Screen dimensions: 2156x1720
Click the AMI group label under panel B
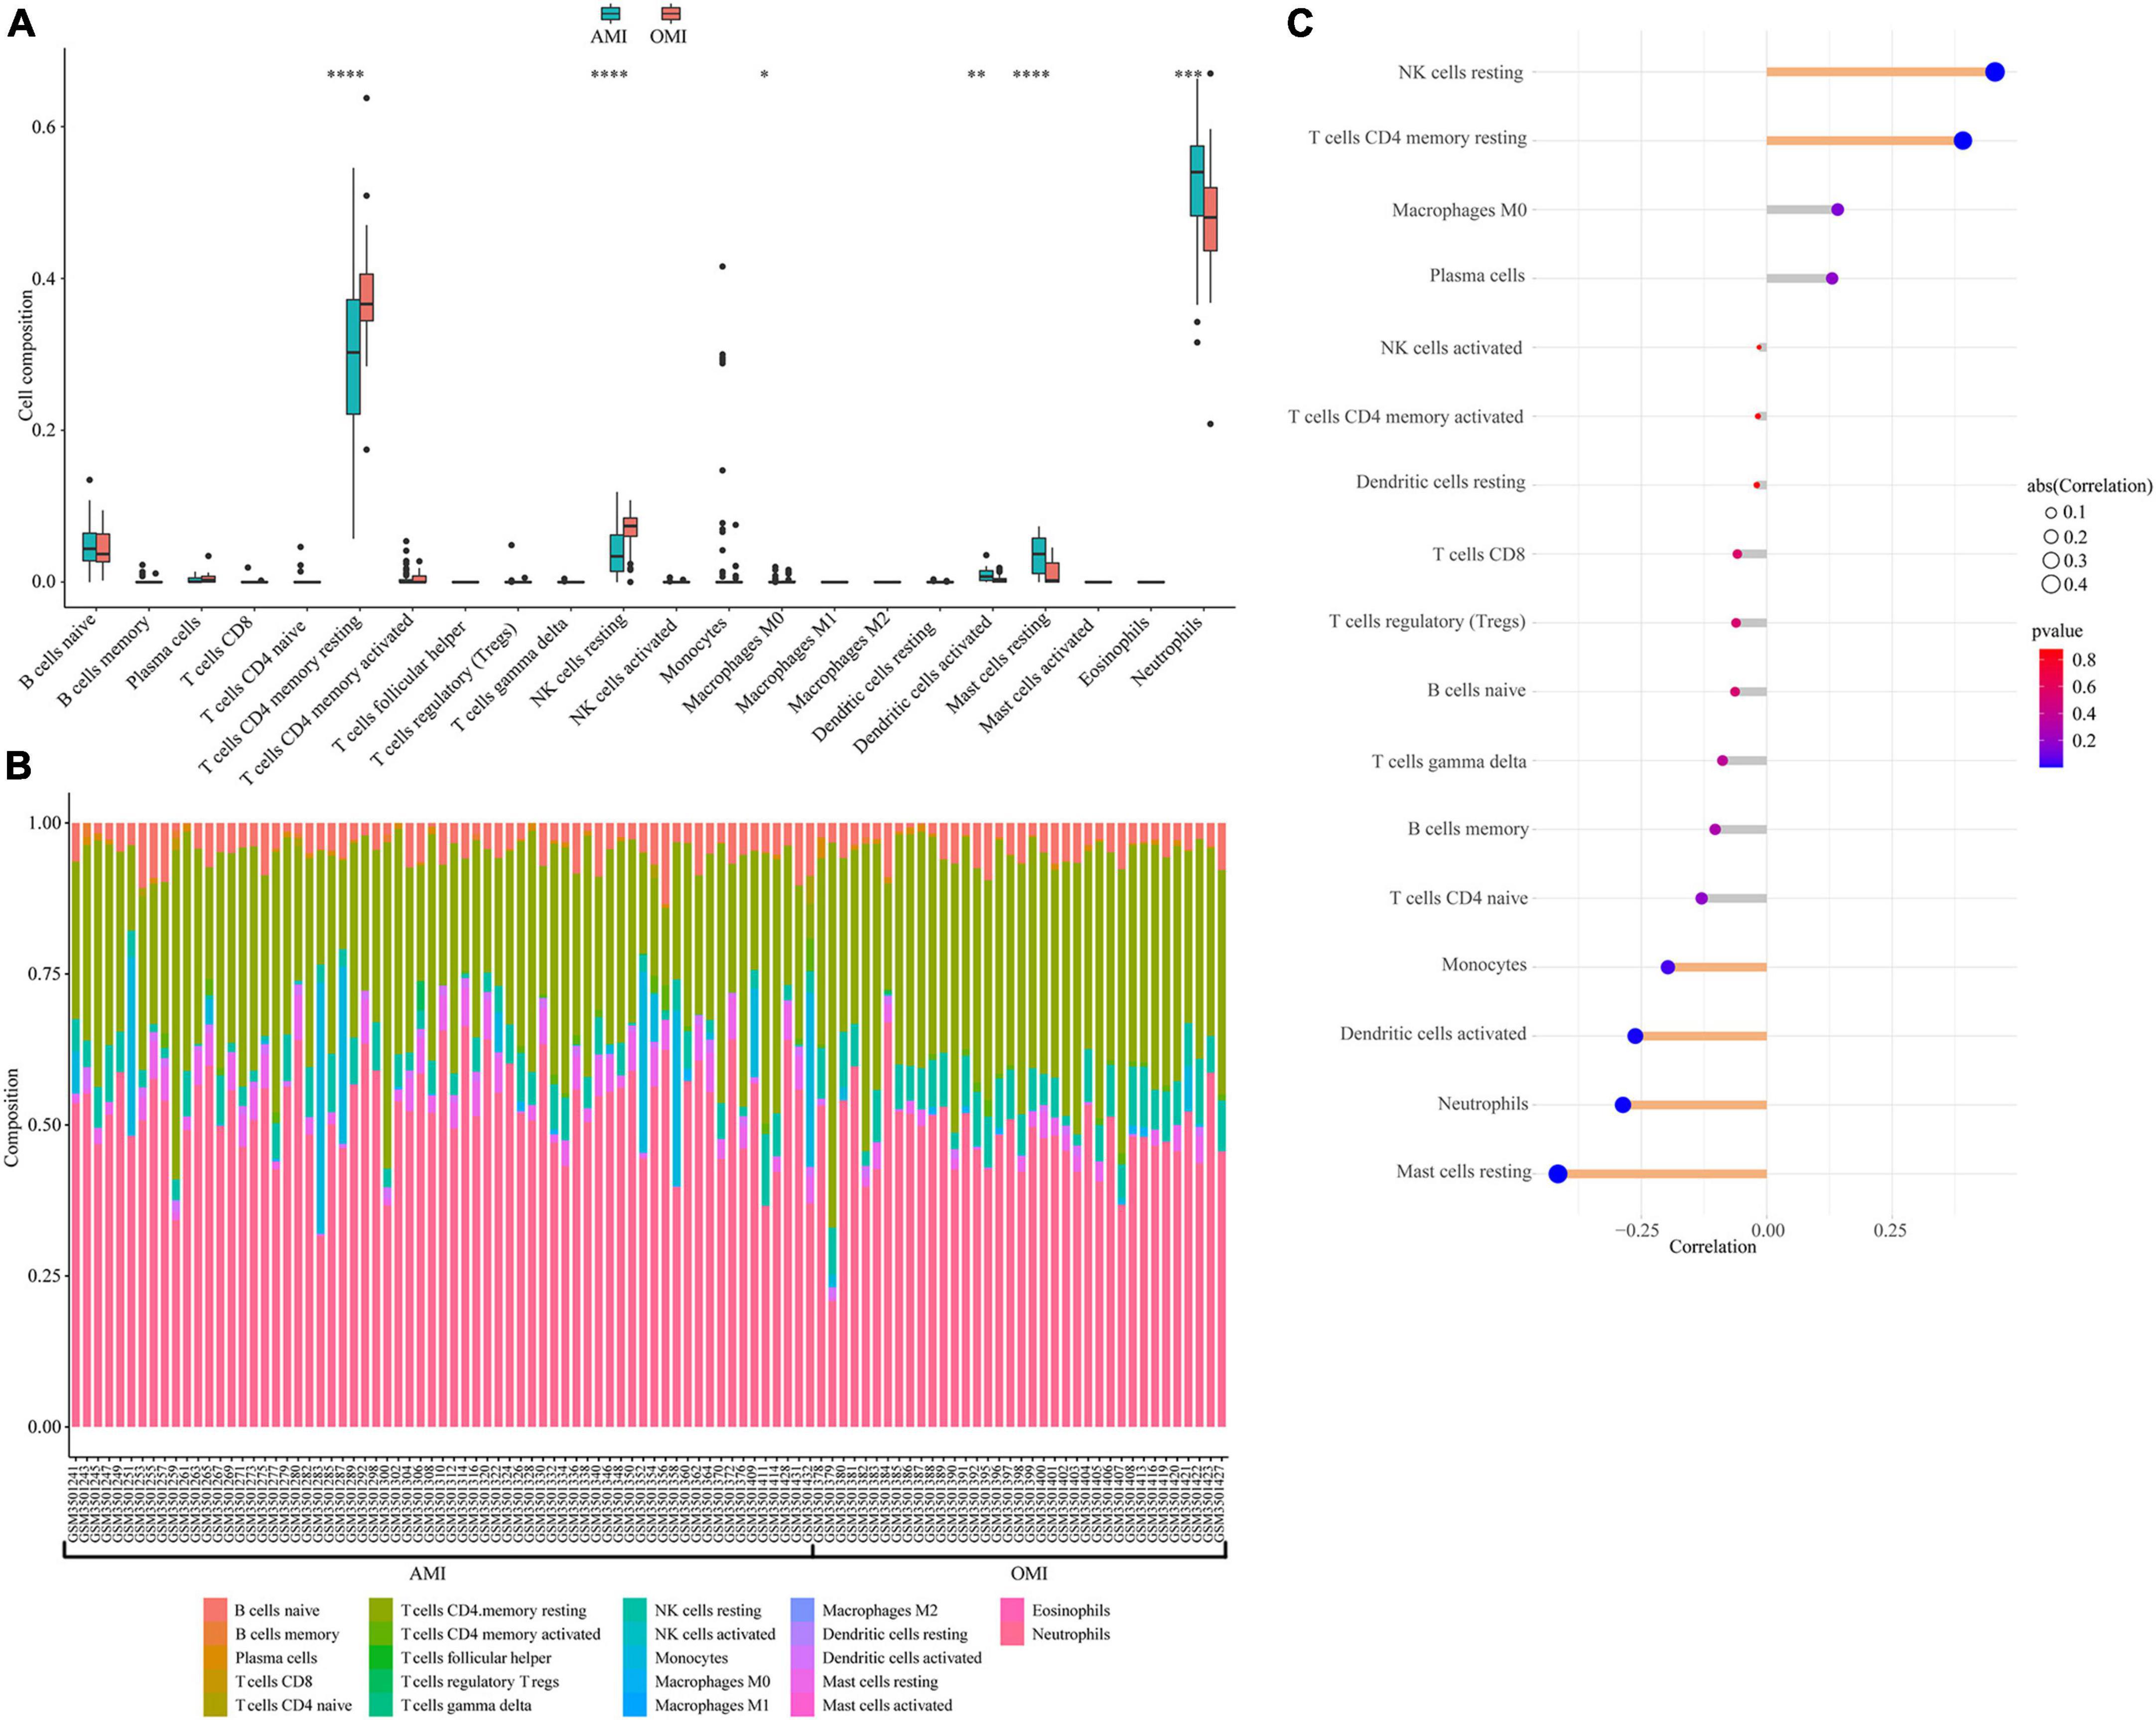pos(428,1573)
